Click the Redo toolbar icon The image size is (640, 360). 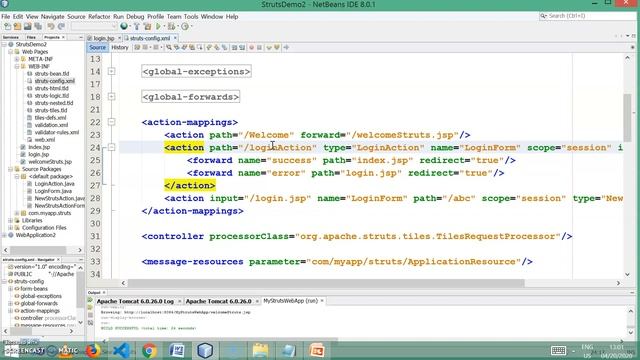61,27
